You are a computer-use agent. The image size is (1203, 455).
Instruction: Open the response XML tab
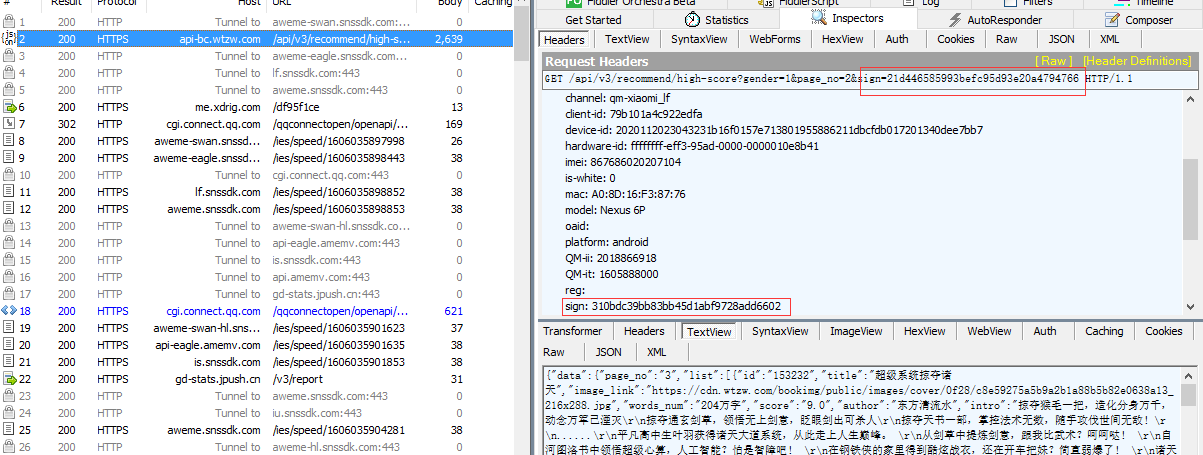[656, 352]
